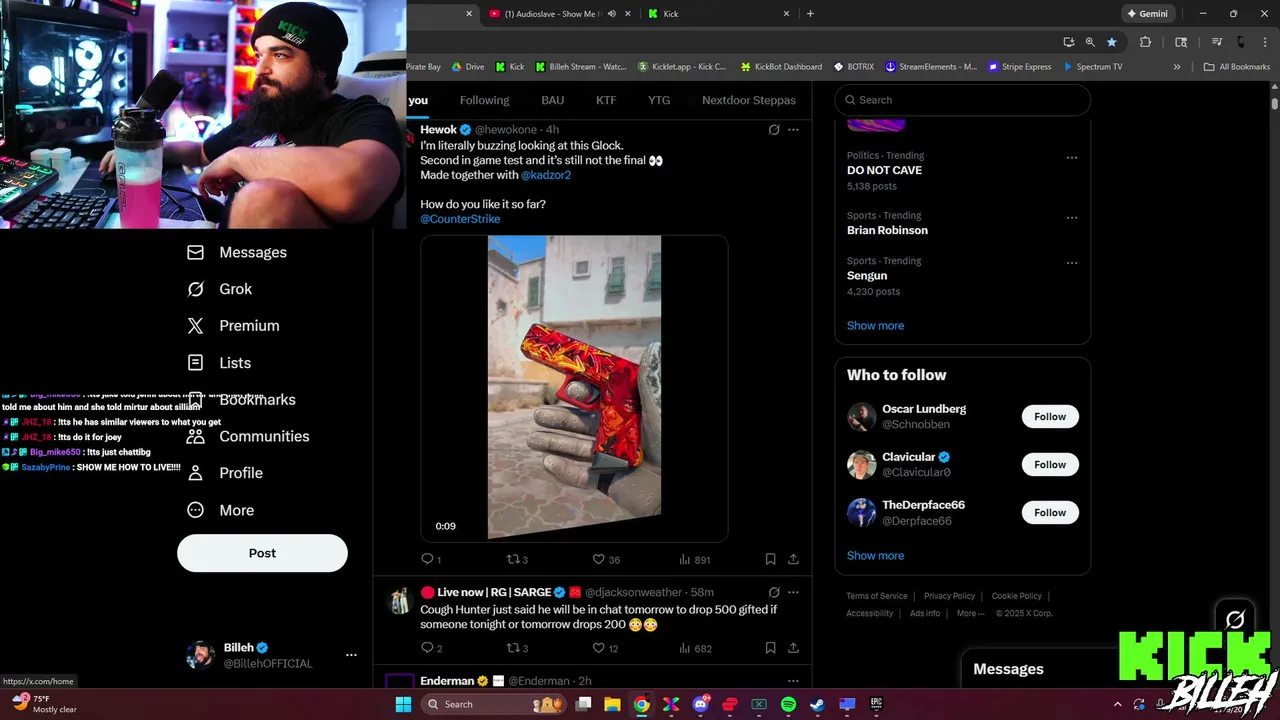
Task: Play the Glock skin video
Action: point(574,388)
